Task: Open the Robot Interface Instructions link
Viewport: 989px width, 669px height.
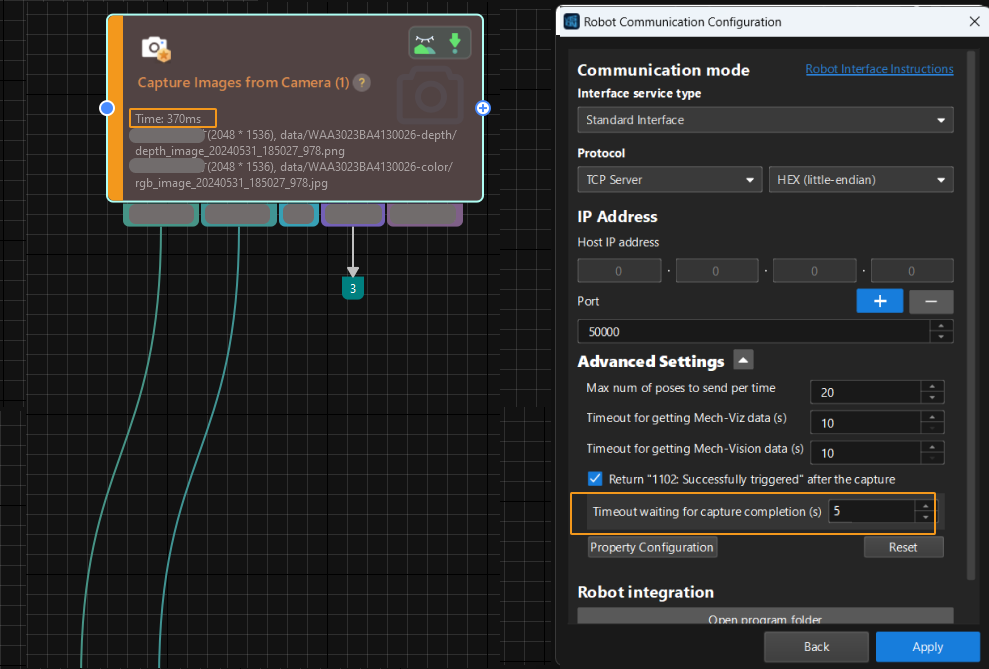Action: [x=879, y=69]
